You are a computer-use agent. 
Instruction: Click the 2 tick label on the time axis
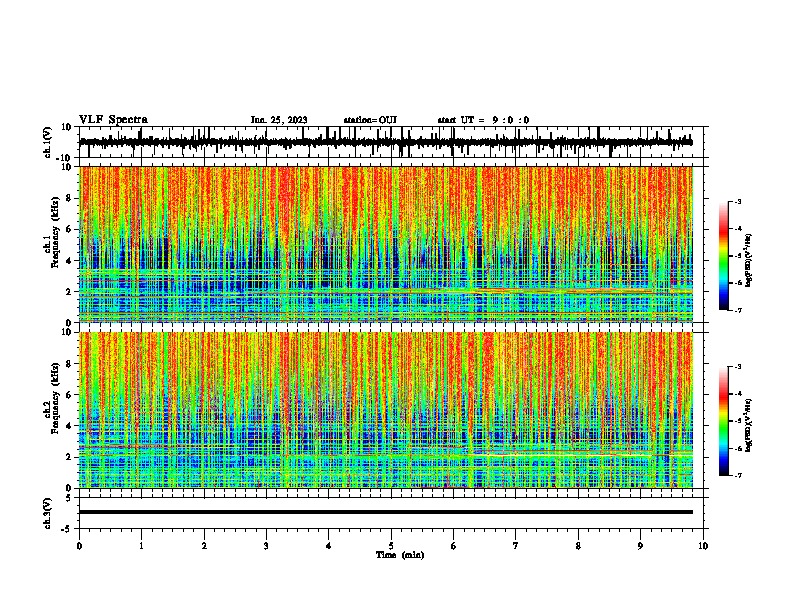coord(204,546)
